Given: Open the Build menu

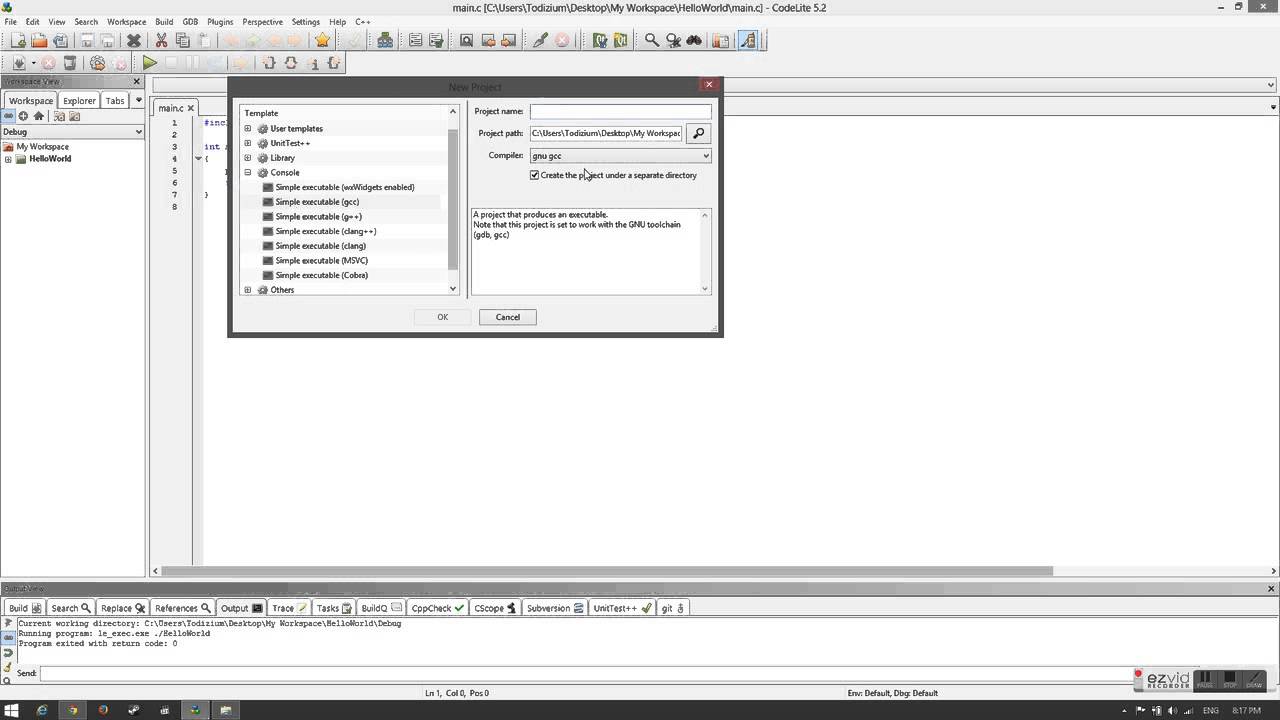Looking at the screenshot, I should 164,21.
